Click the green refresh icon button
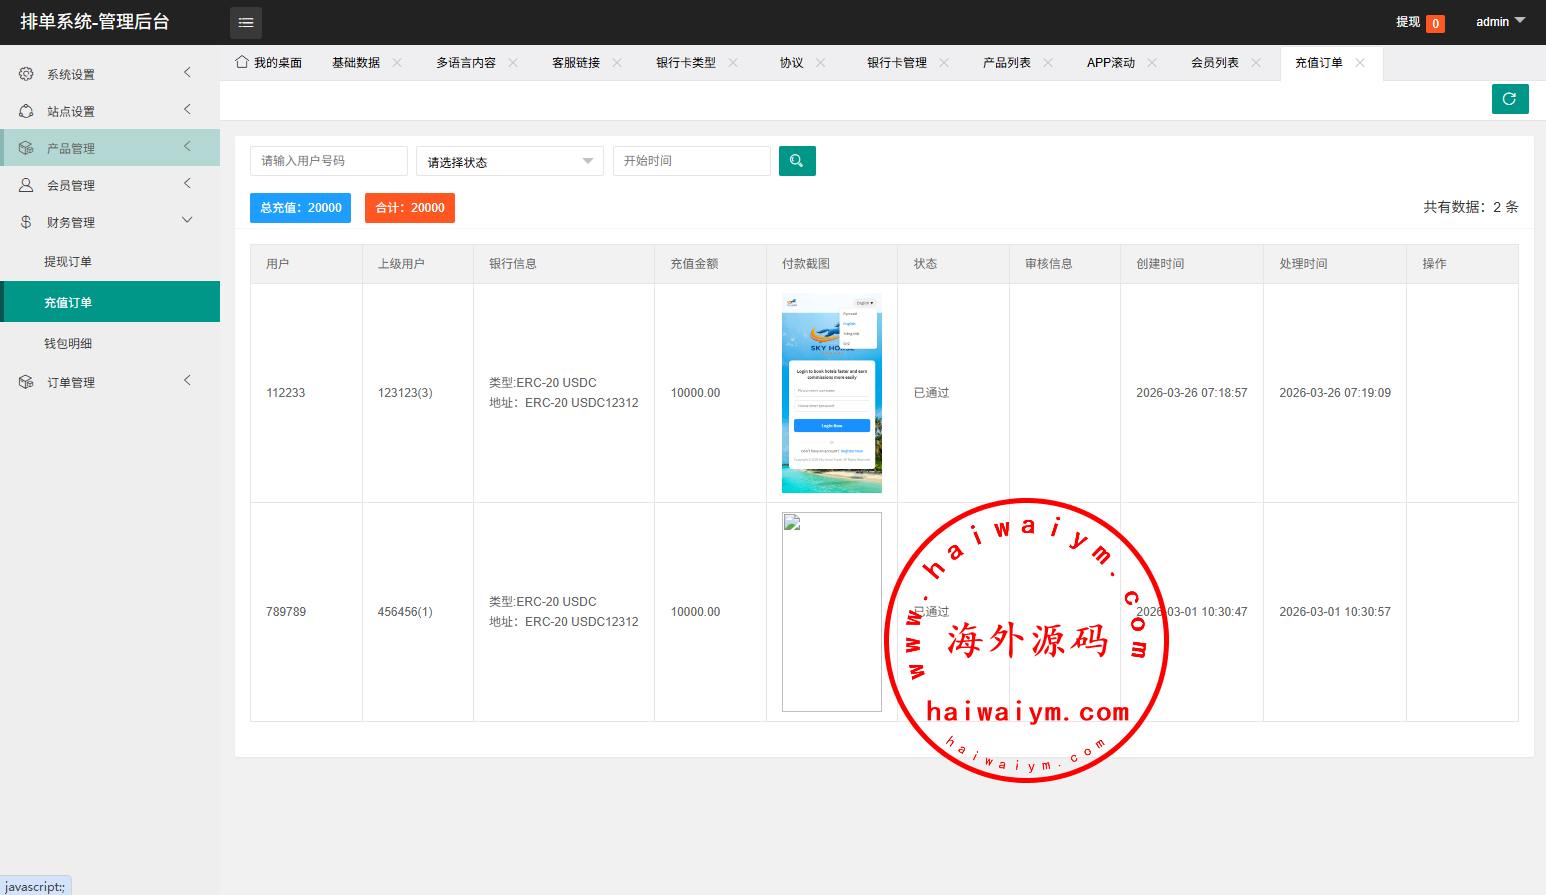The image size is (1546, 895). (x=1509, y=99)
